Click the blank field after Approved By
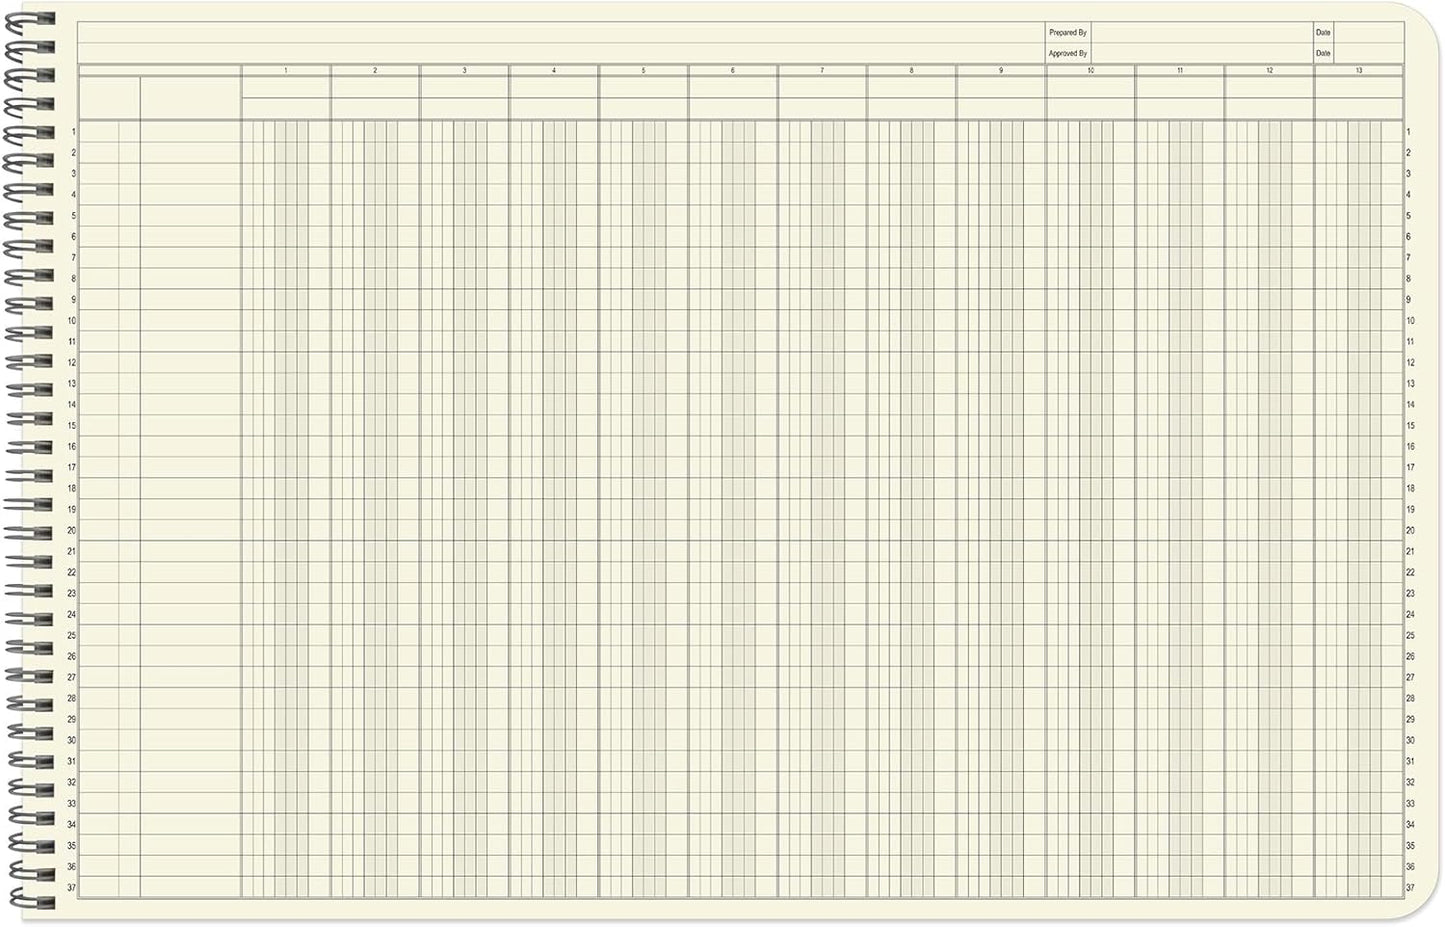Image resolution: width=1445 pixels, height=927 pixels. pos(1200,52)
